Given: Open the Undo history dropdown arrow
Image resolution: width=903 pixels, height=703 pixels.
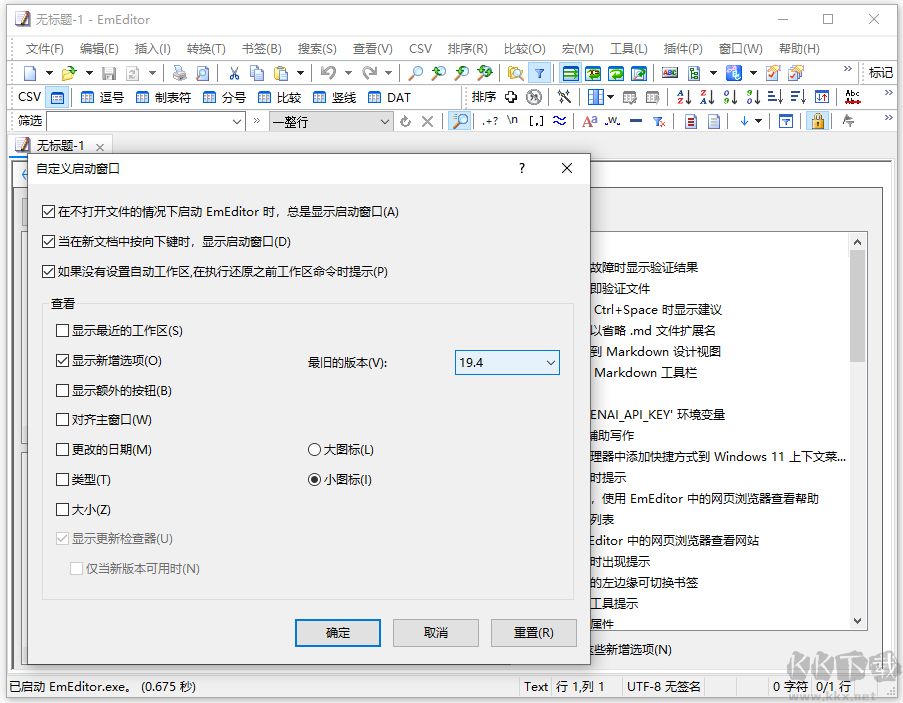Looking at the screenshot, I should pyautogui.click(x=348, y=73).
